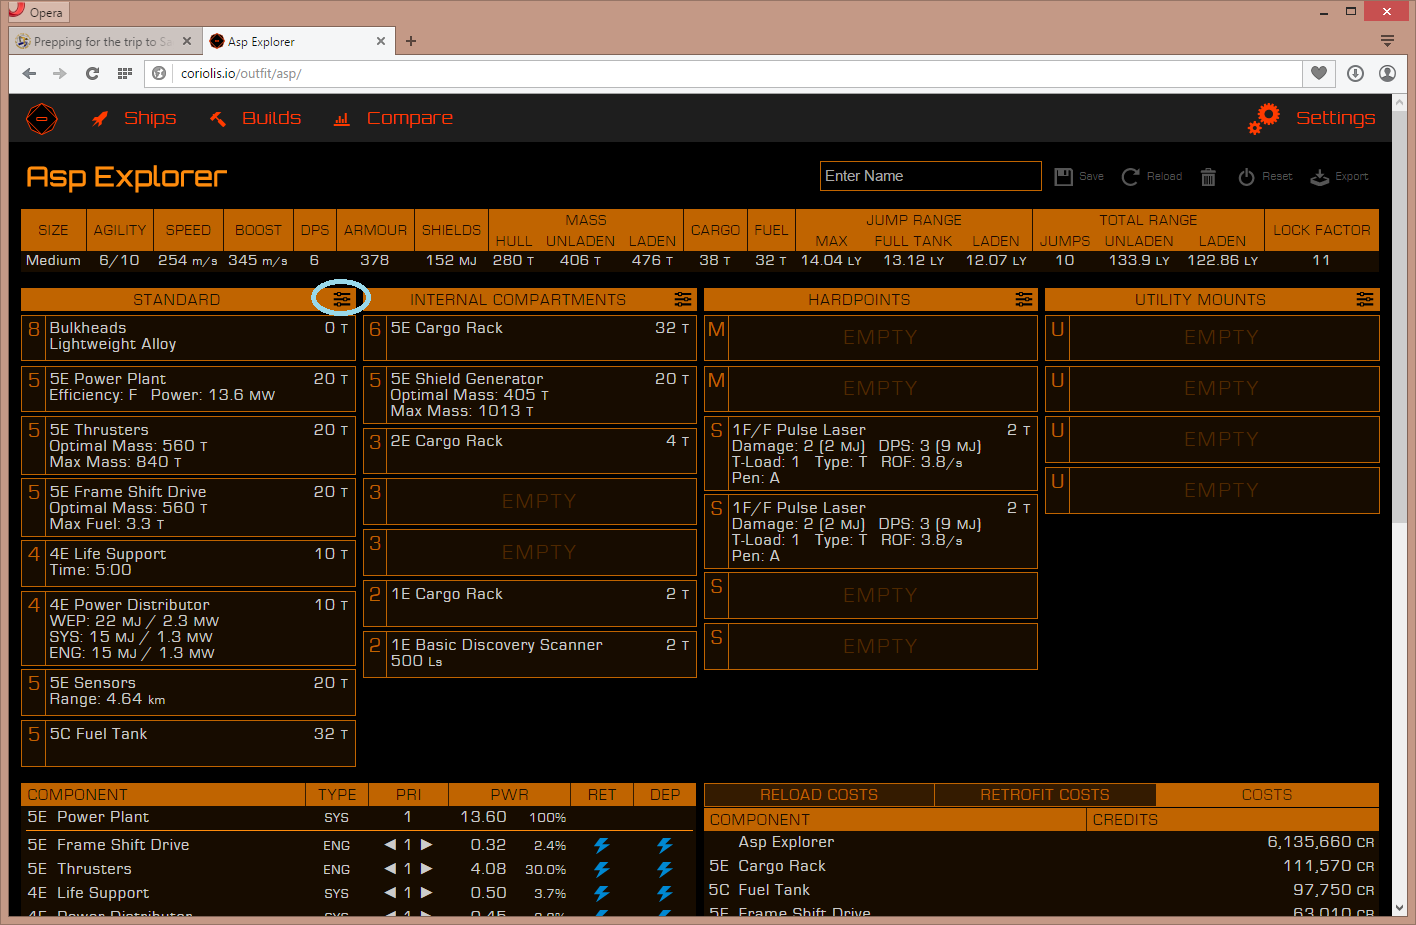Open the Ships menu
Screen dimensions: 1416x925
[x=134, y=118]
